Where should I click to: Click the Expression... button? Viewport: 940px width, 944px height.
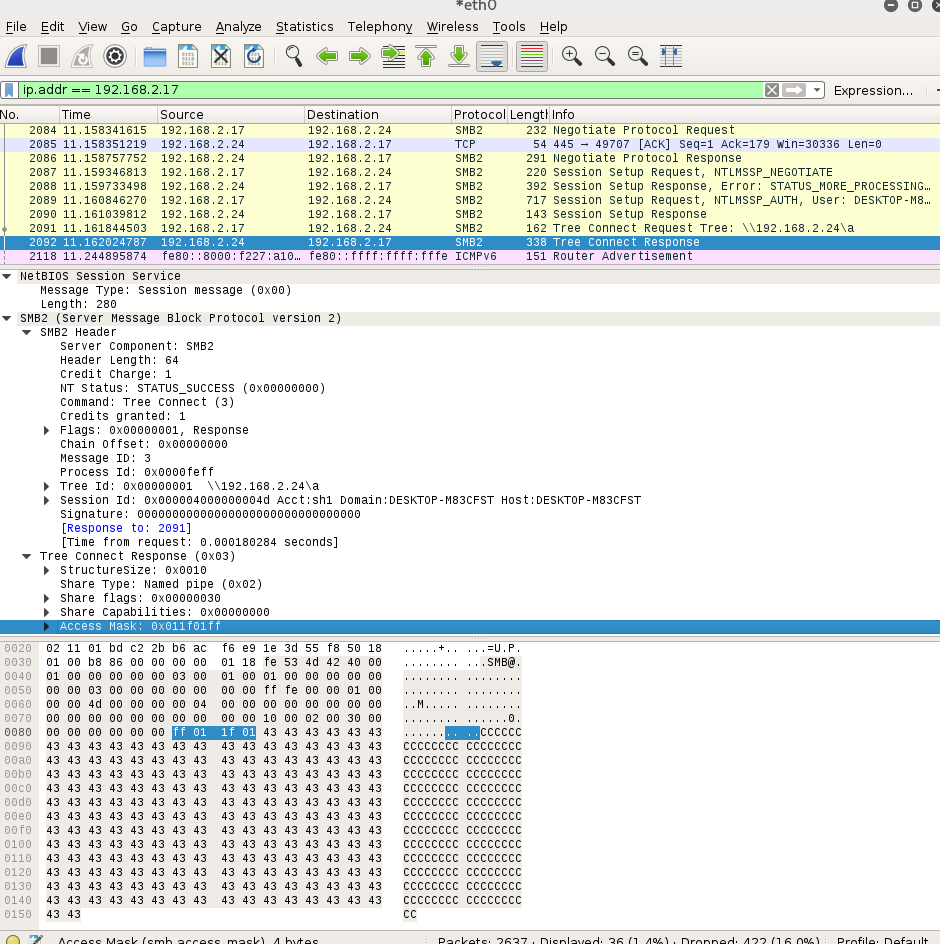point(873,90)
